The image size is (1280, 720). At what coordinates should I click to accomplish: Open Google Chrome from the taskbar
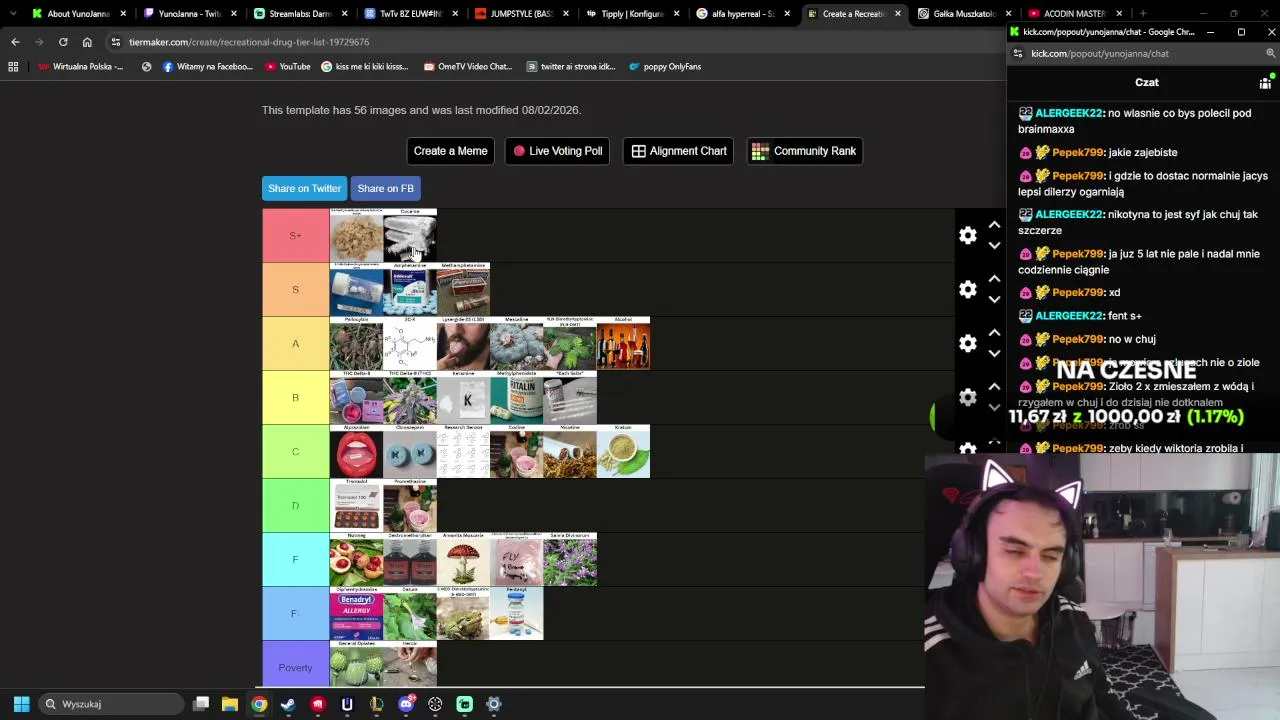pos(259,704)
